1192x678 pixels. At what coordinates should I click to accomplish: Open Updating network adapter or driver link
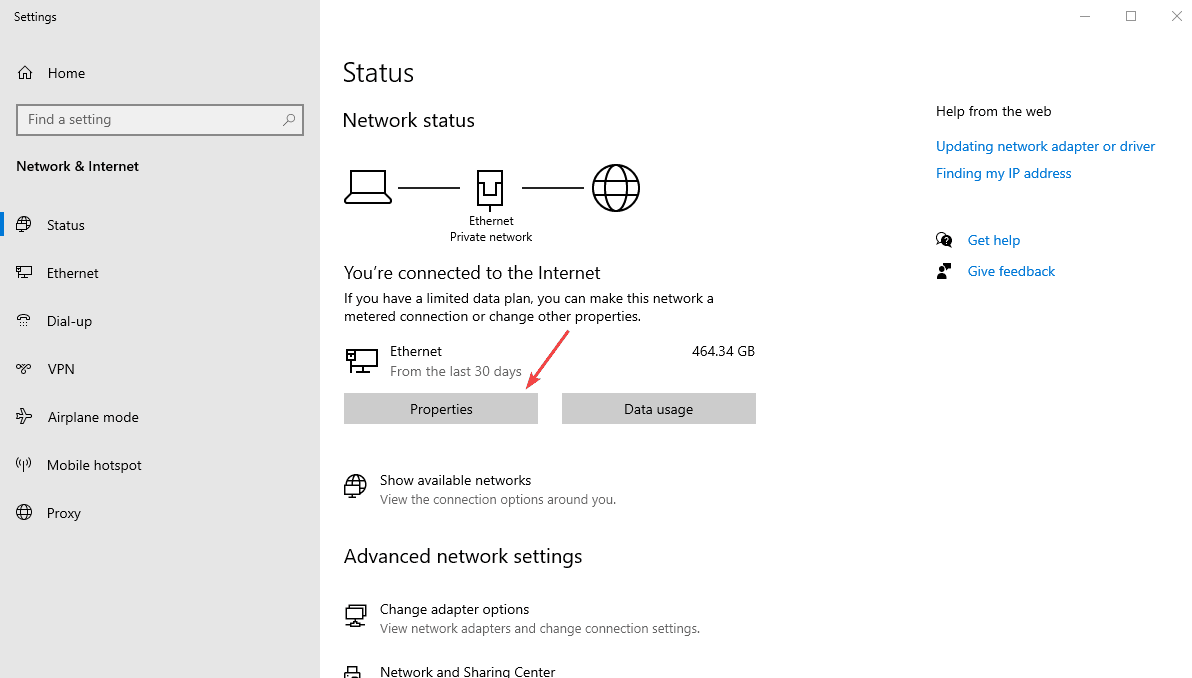[1045, 146]
